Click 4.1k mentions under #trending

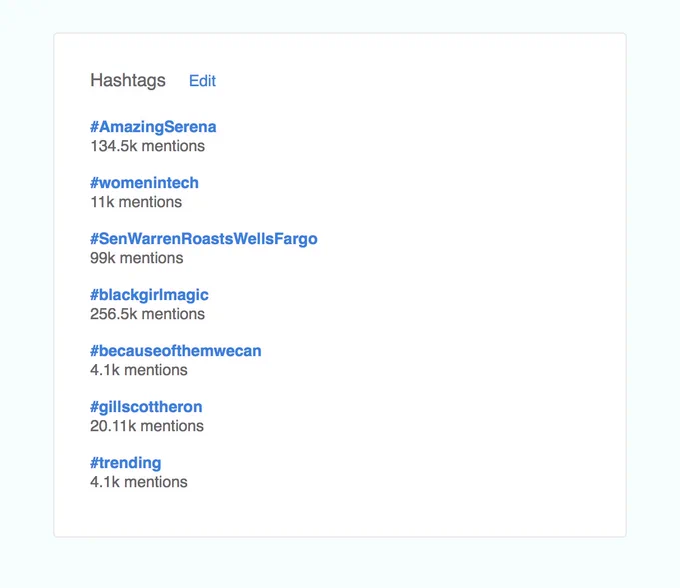[139, 482]
